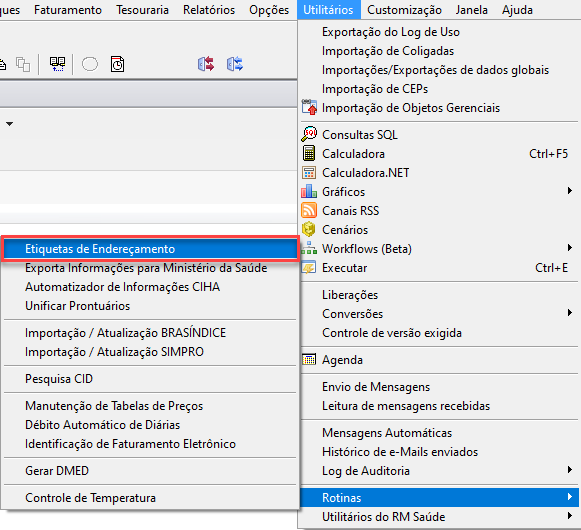Choose Unificar Prontuários

tap(150, 306)
